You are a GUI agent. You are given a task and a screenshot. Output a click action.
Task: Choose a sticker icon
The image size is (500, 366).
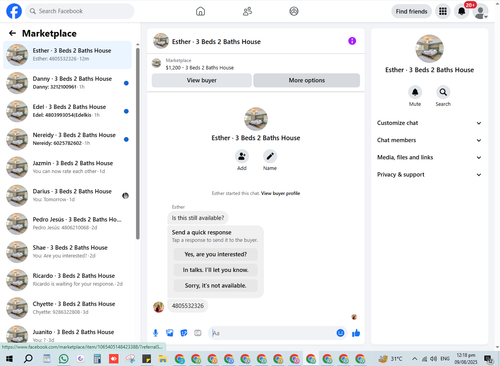coord(184,333)
